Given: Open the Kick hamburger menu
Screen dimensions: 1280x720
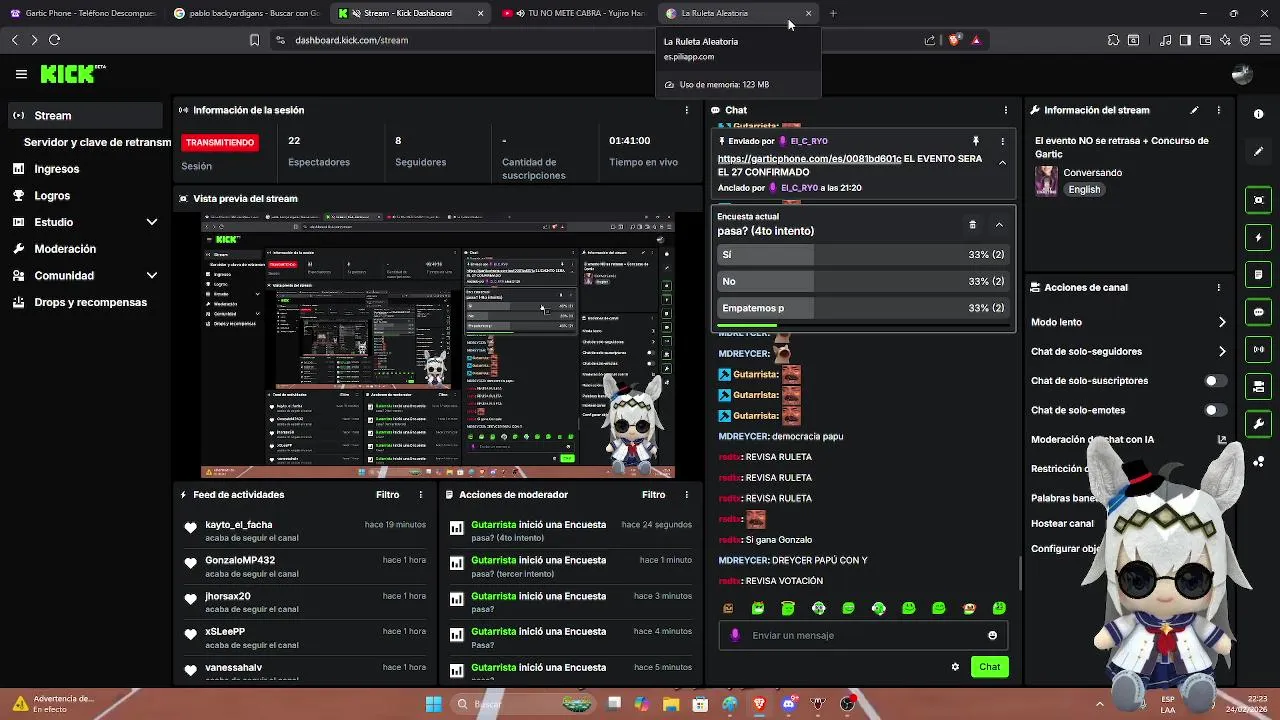Looking at the screenshot, I should (21, 74).
